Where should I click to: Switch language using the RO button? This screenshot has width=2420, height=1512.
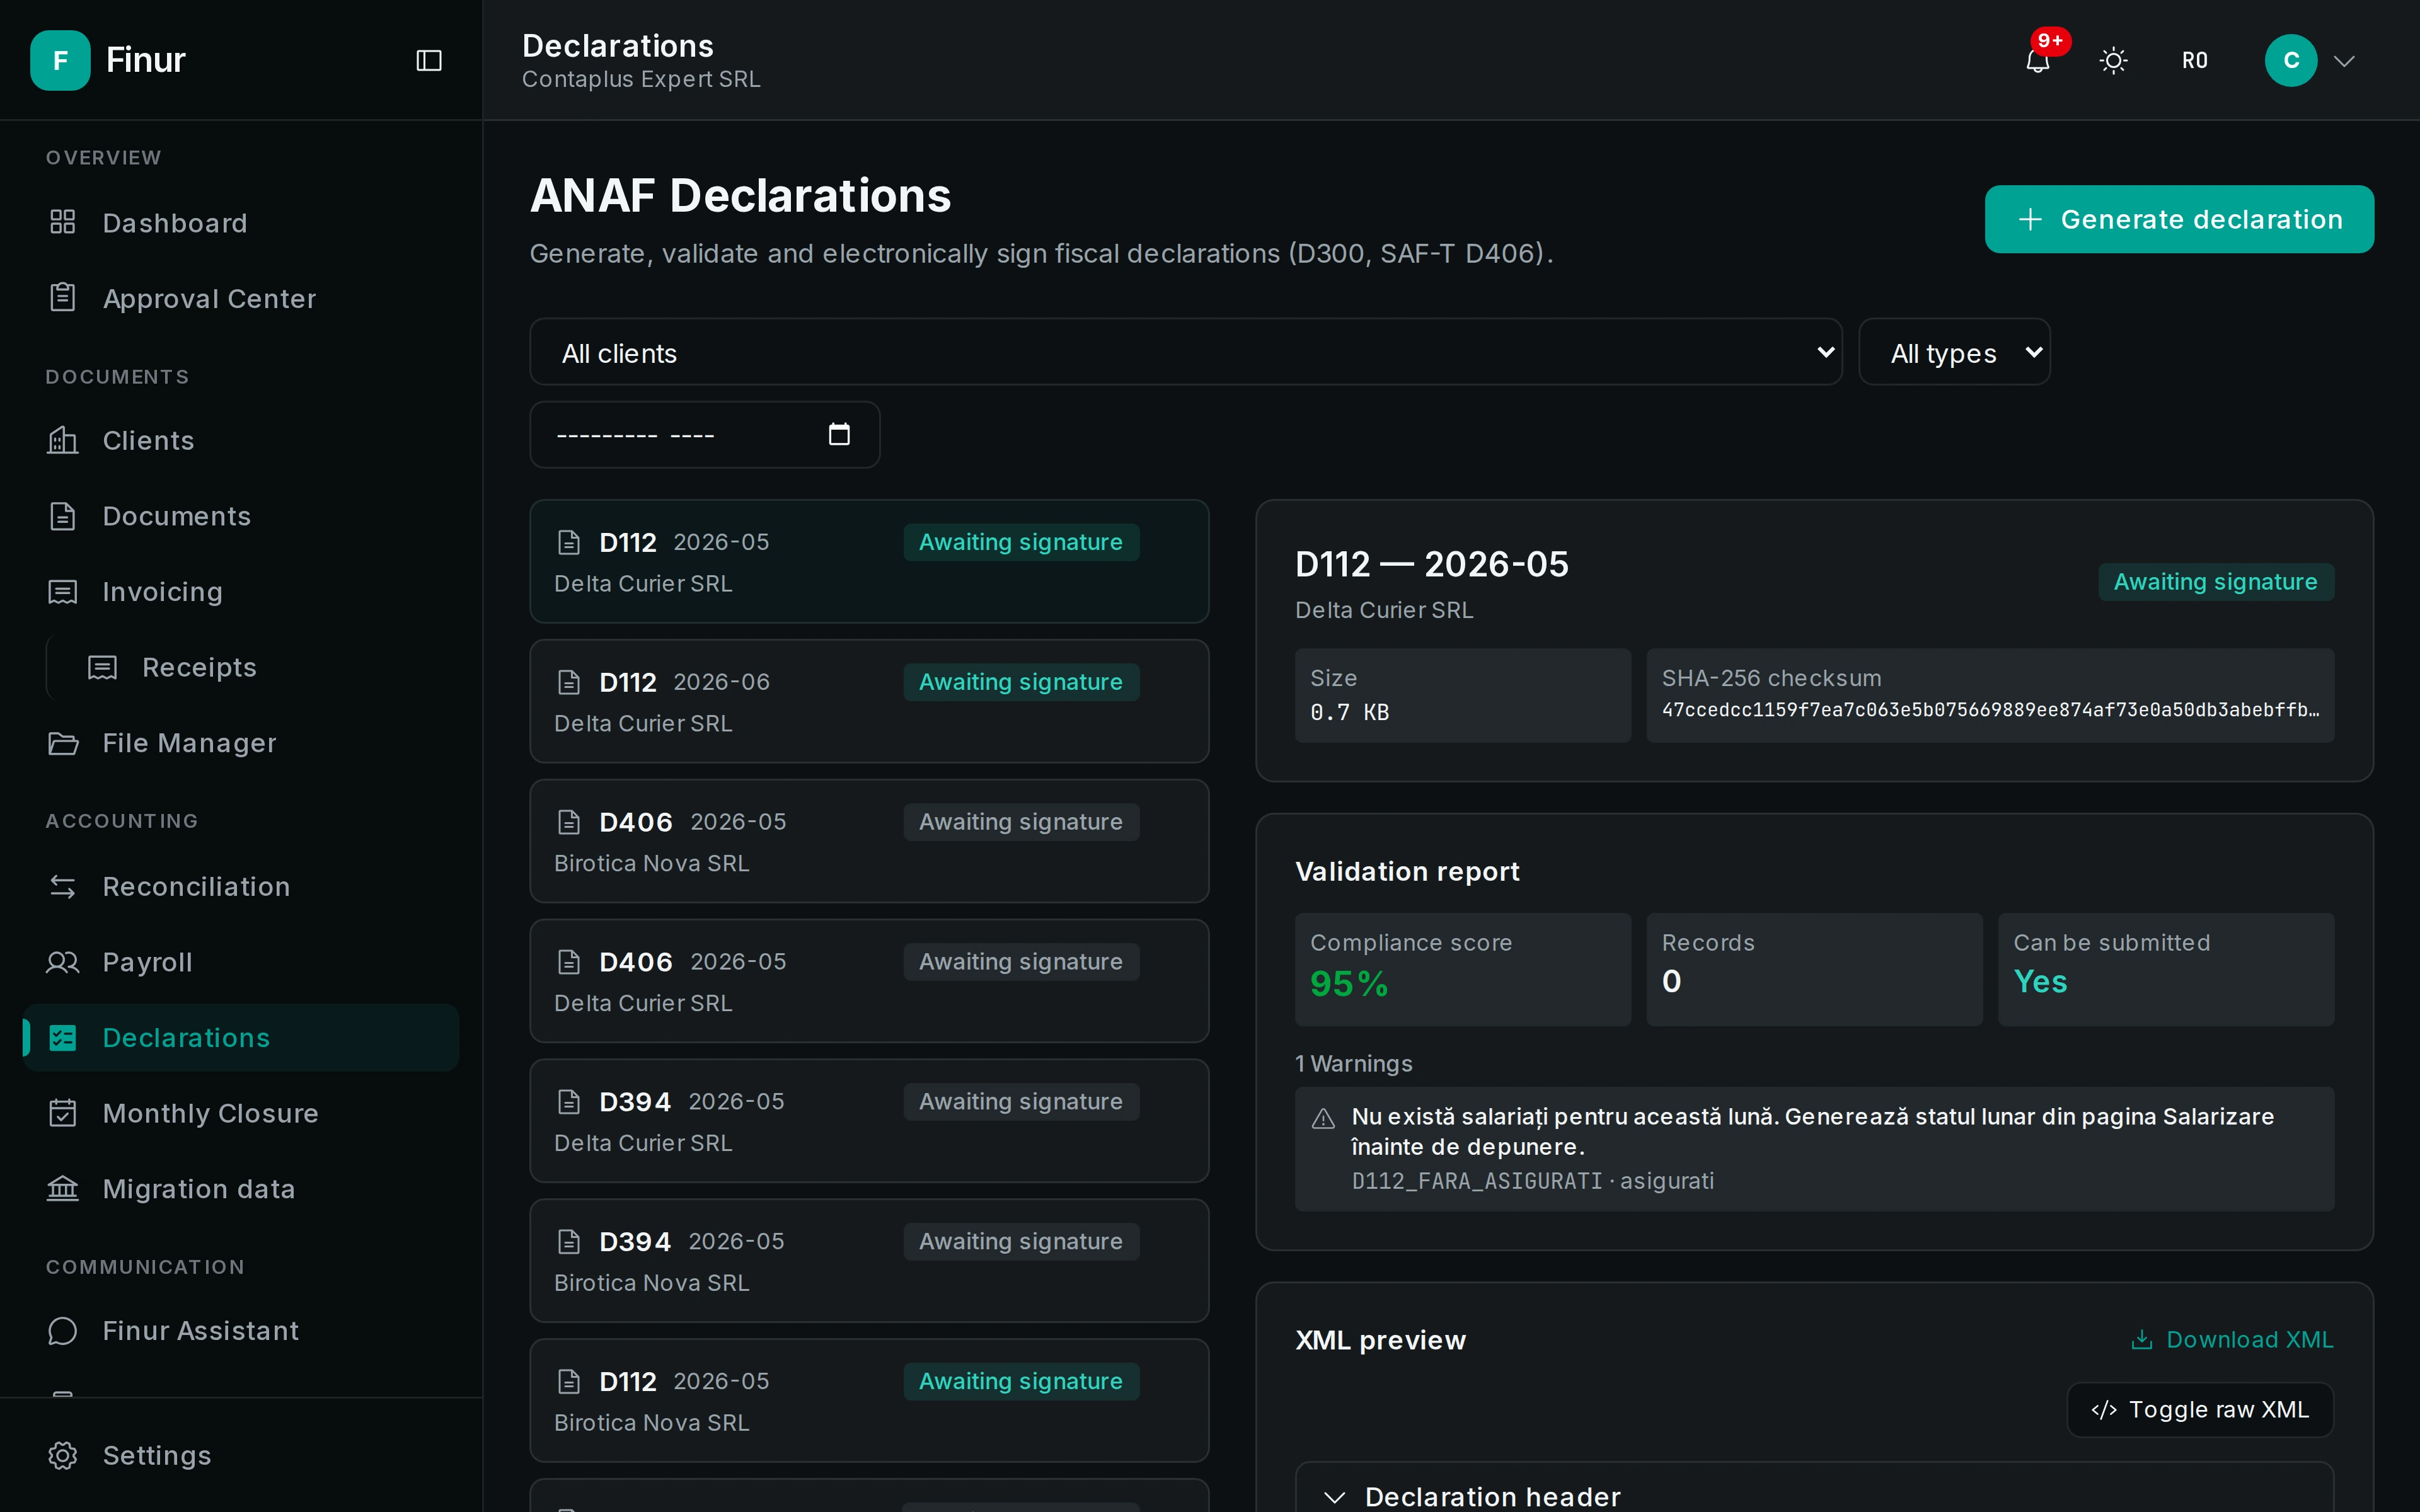pyautogui.click(x=2194, y=60)
